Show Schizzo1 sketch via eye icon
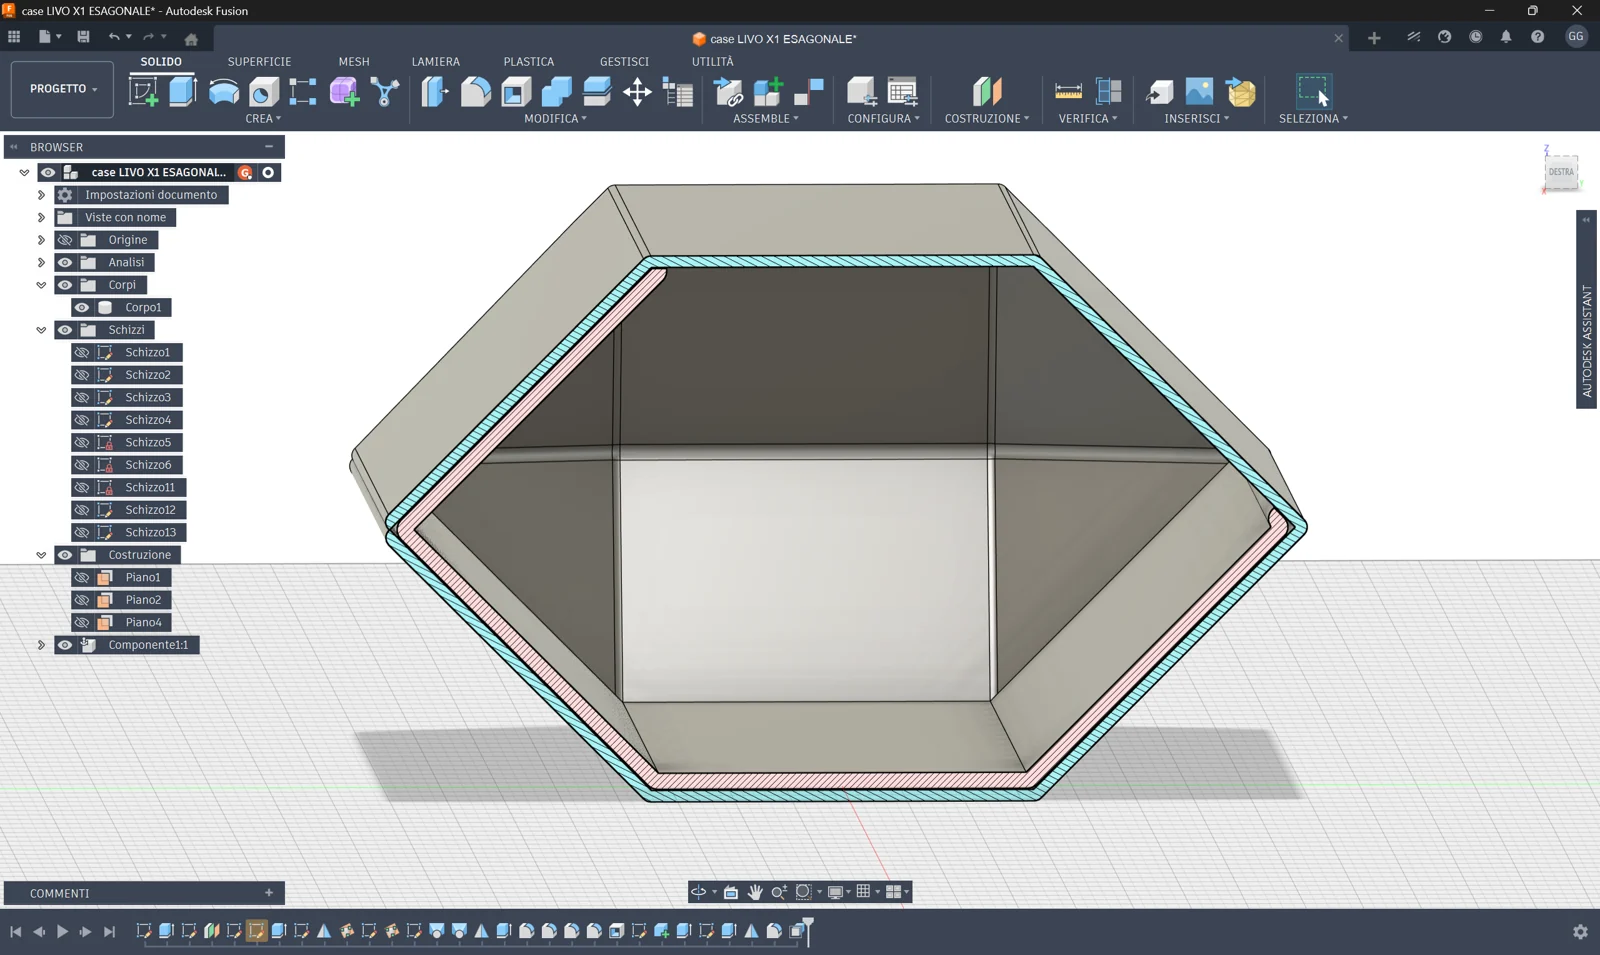The width and height of the screenshot is (1600, 955). pyautogui.click(x=82, y=352)
